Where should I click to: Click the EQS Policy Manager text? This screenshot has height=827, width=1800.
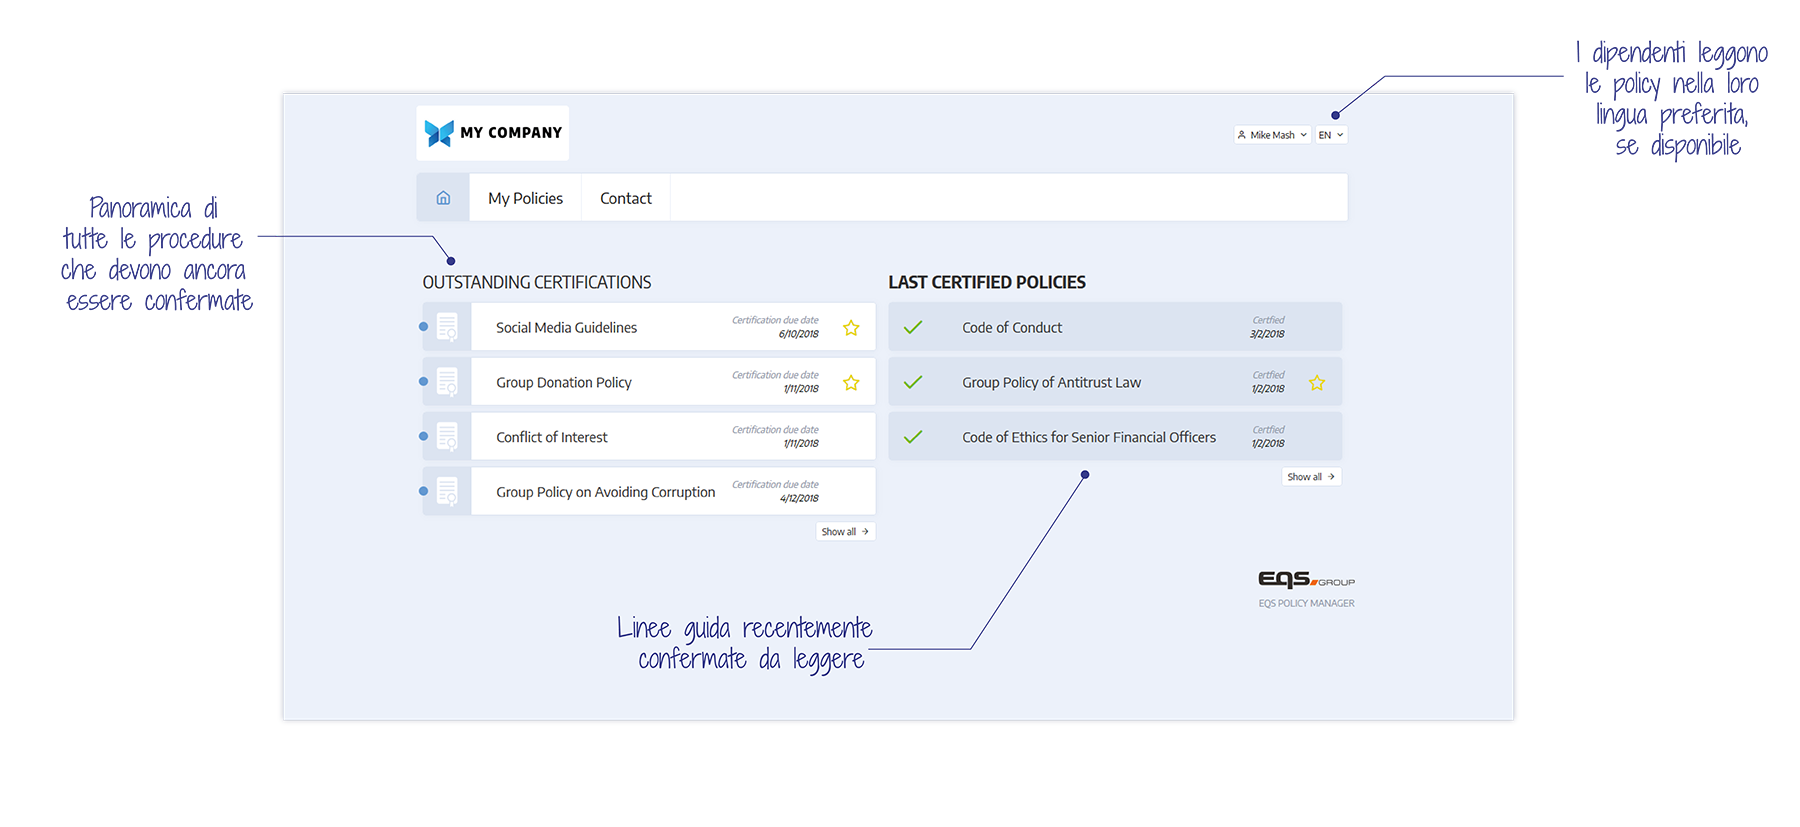coord(1306,604)
